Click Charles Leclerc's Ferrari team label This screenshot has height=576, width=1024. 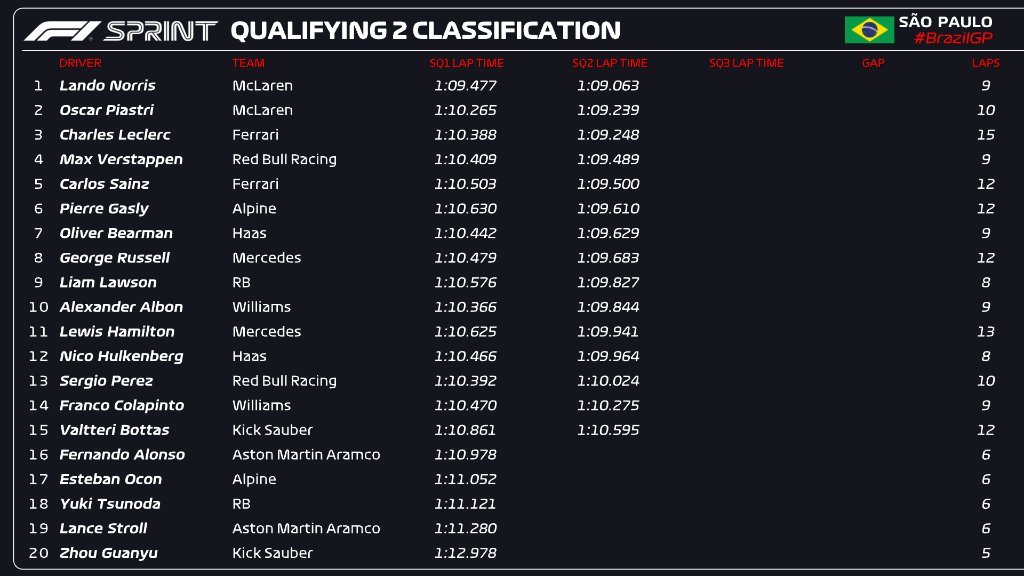[x=255, y=135]
